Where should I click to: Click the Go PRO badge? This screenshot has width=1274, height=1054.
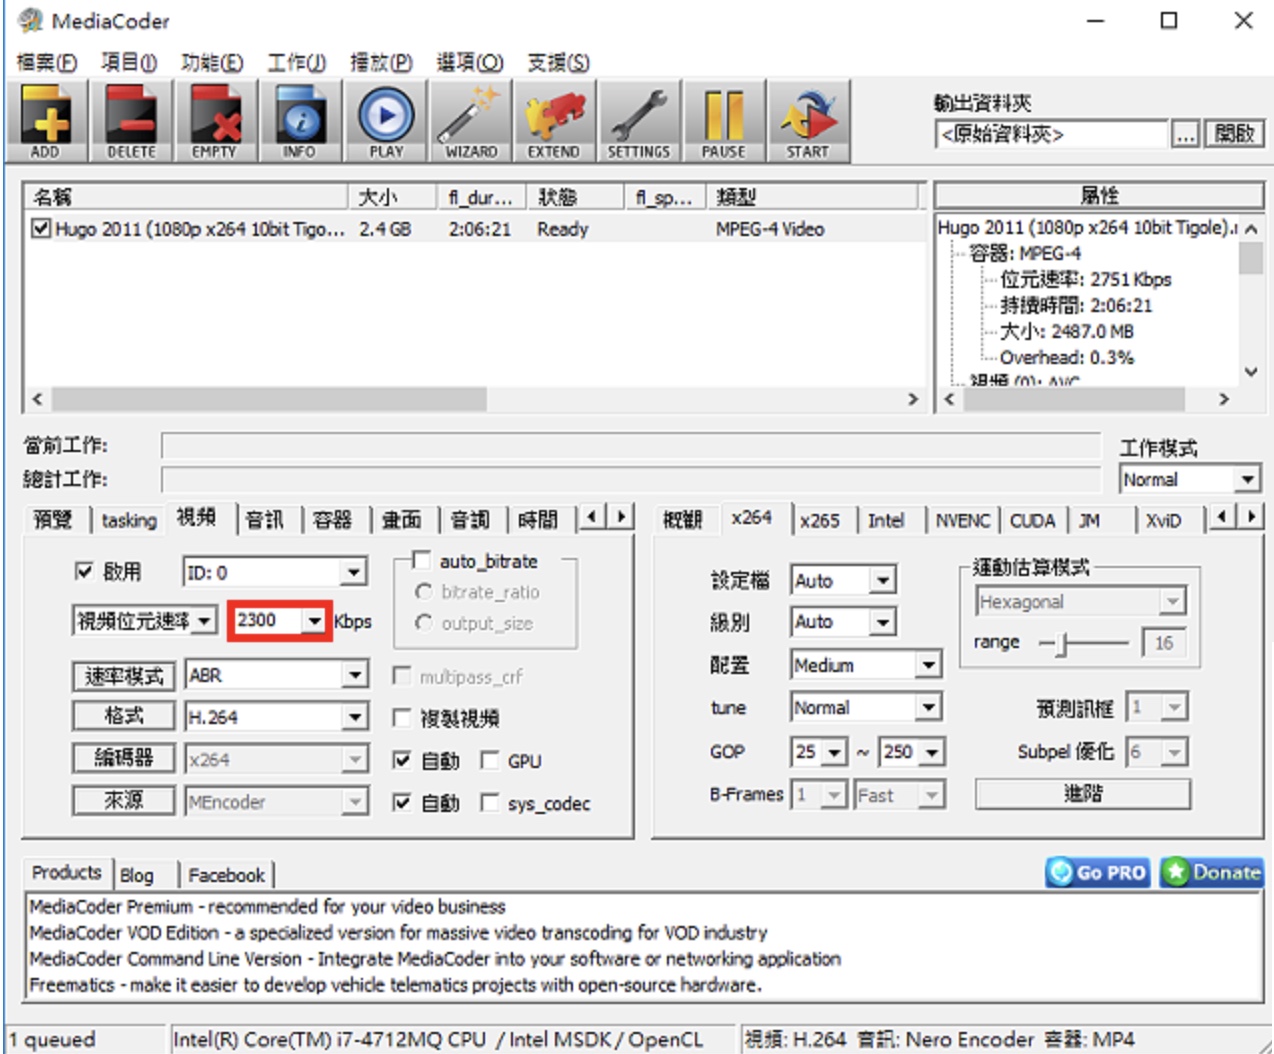[x=1098, y=872]
